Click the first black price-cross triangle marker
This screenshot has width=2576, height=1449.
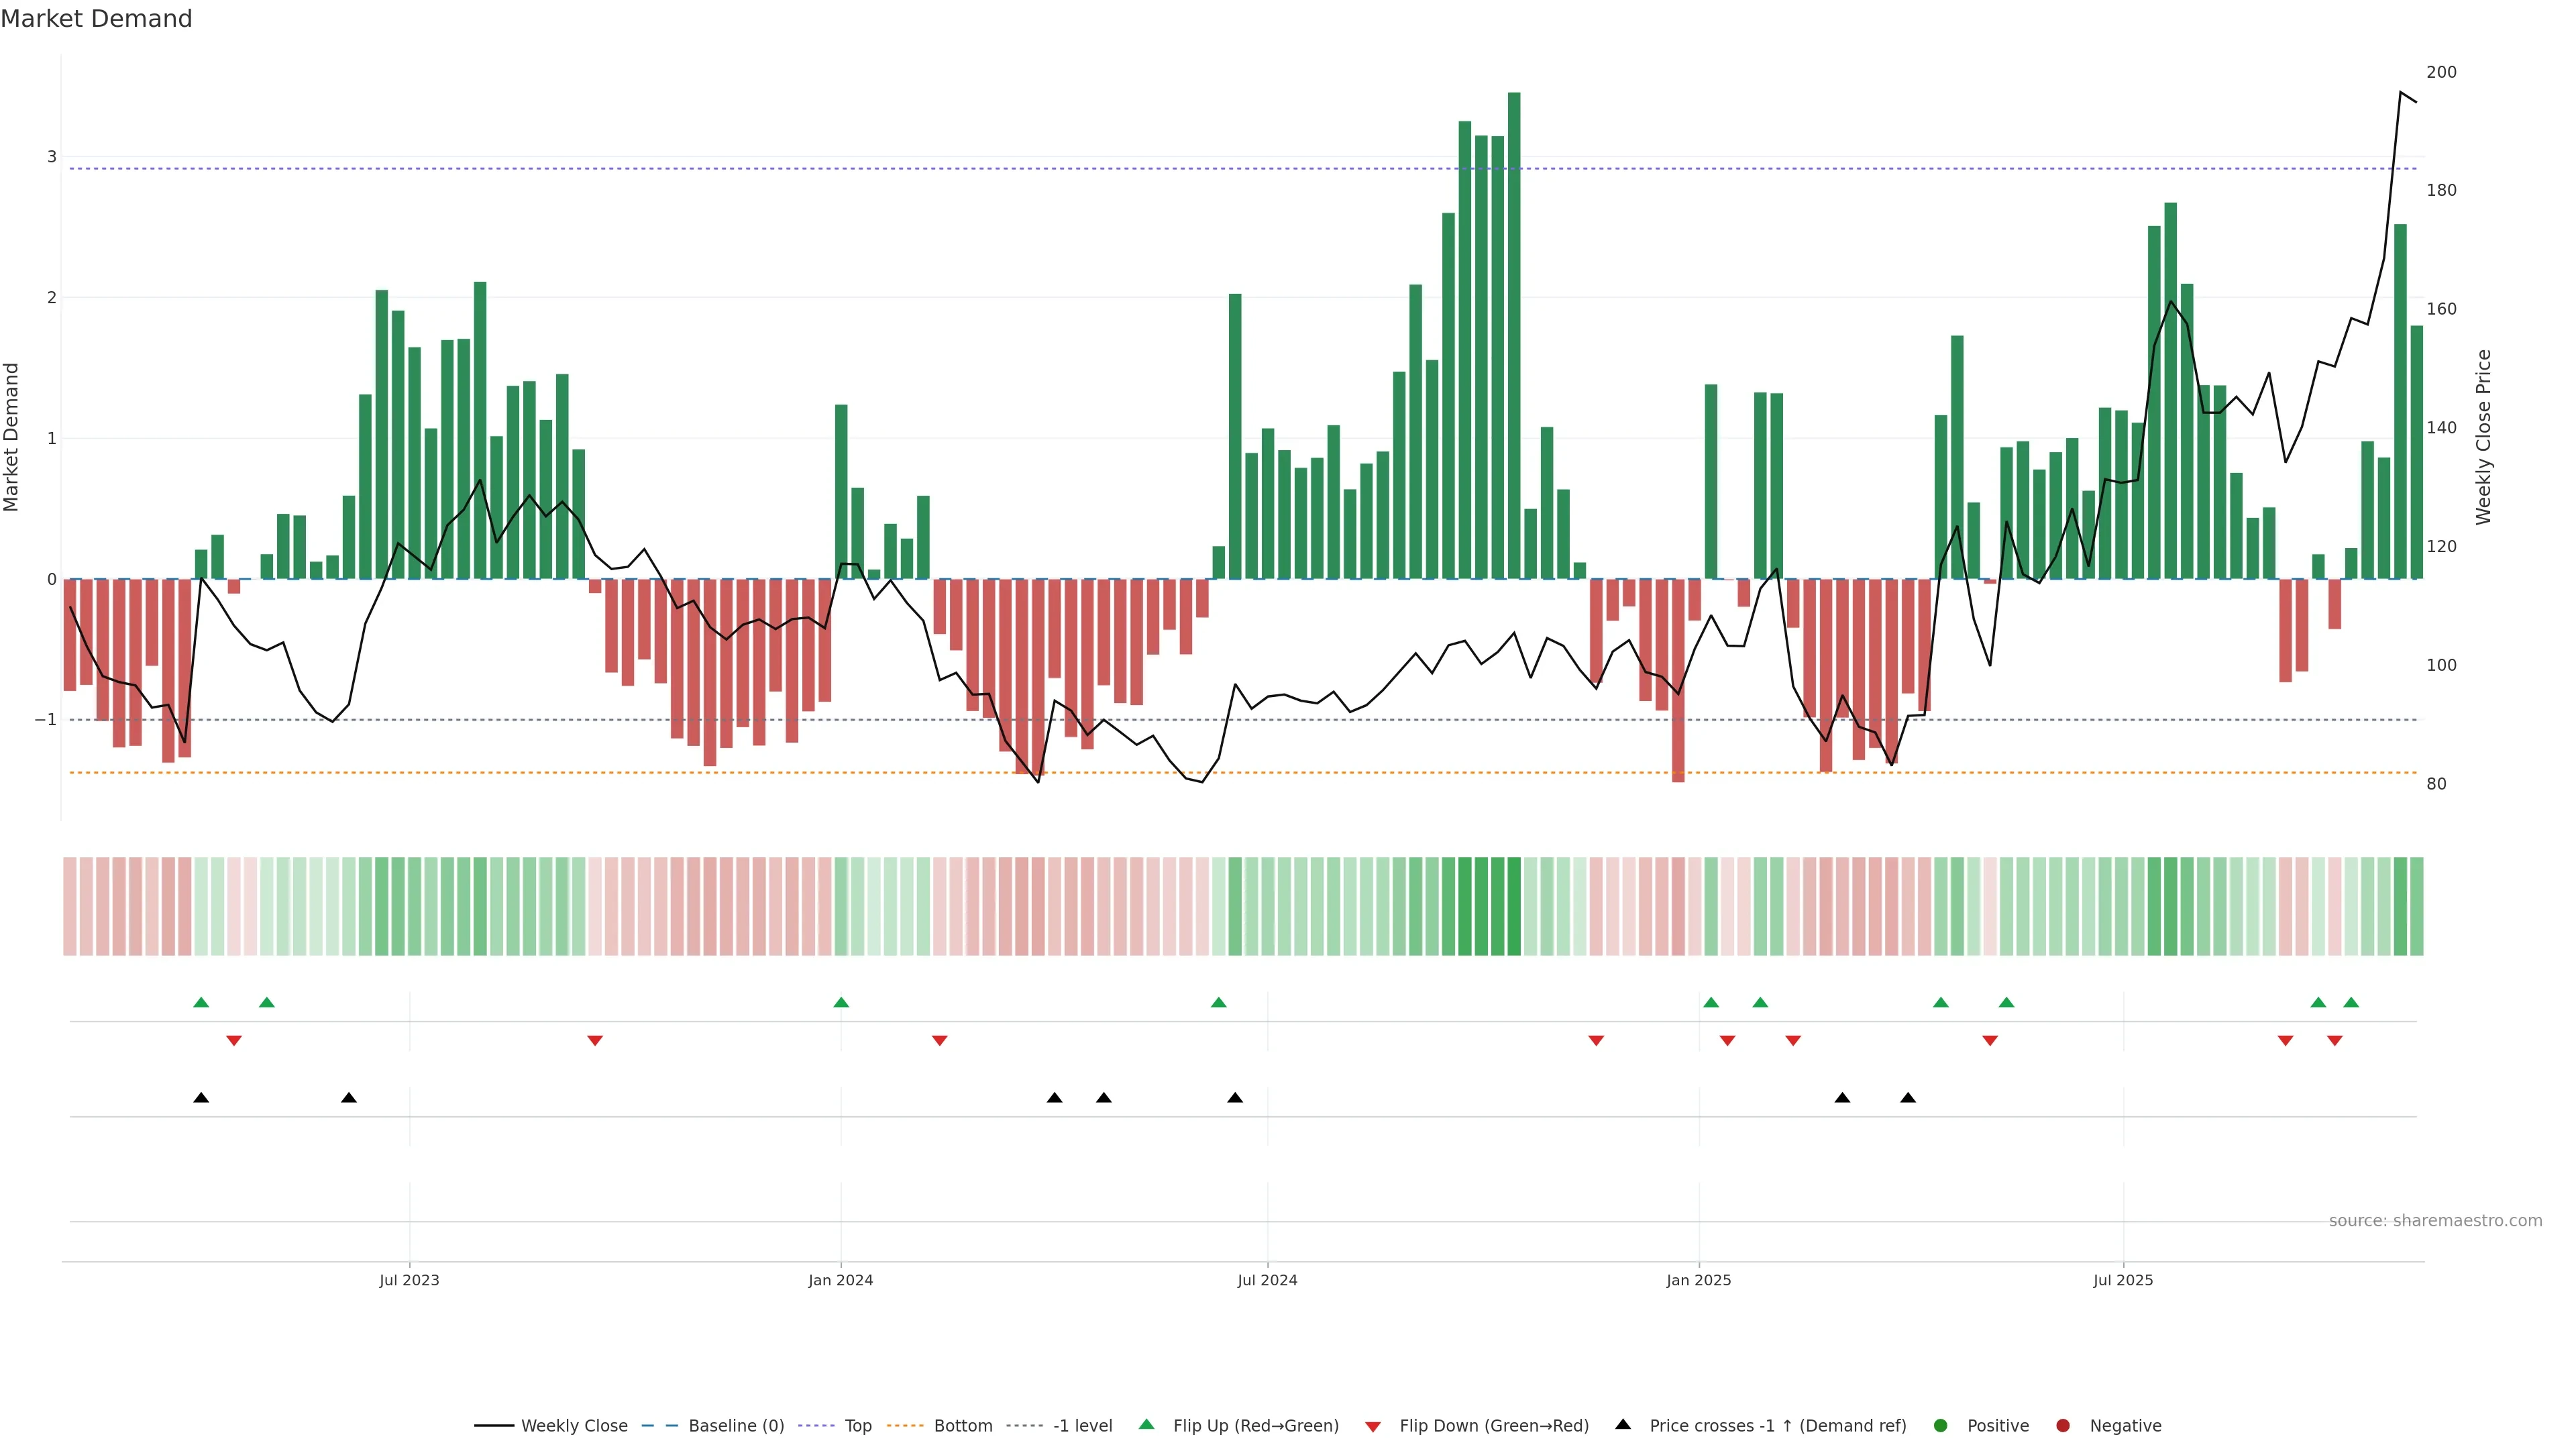click(201, 1097)
